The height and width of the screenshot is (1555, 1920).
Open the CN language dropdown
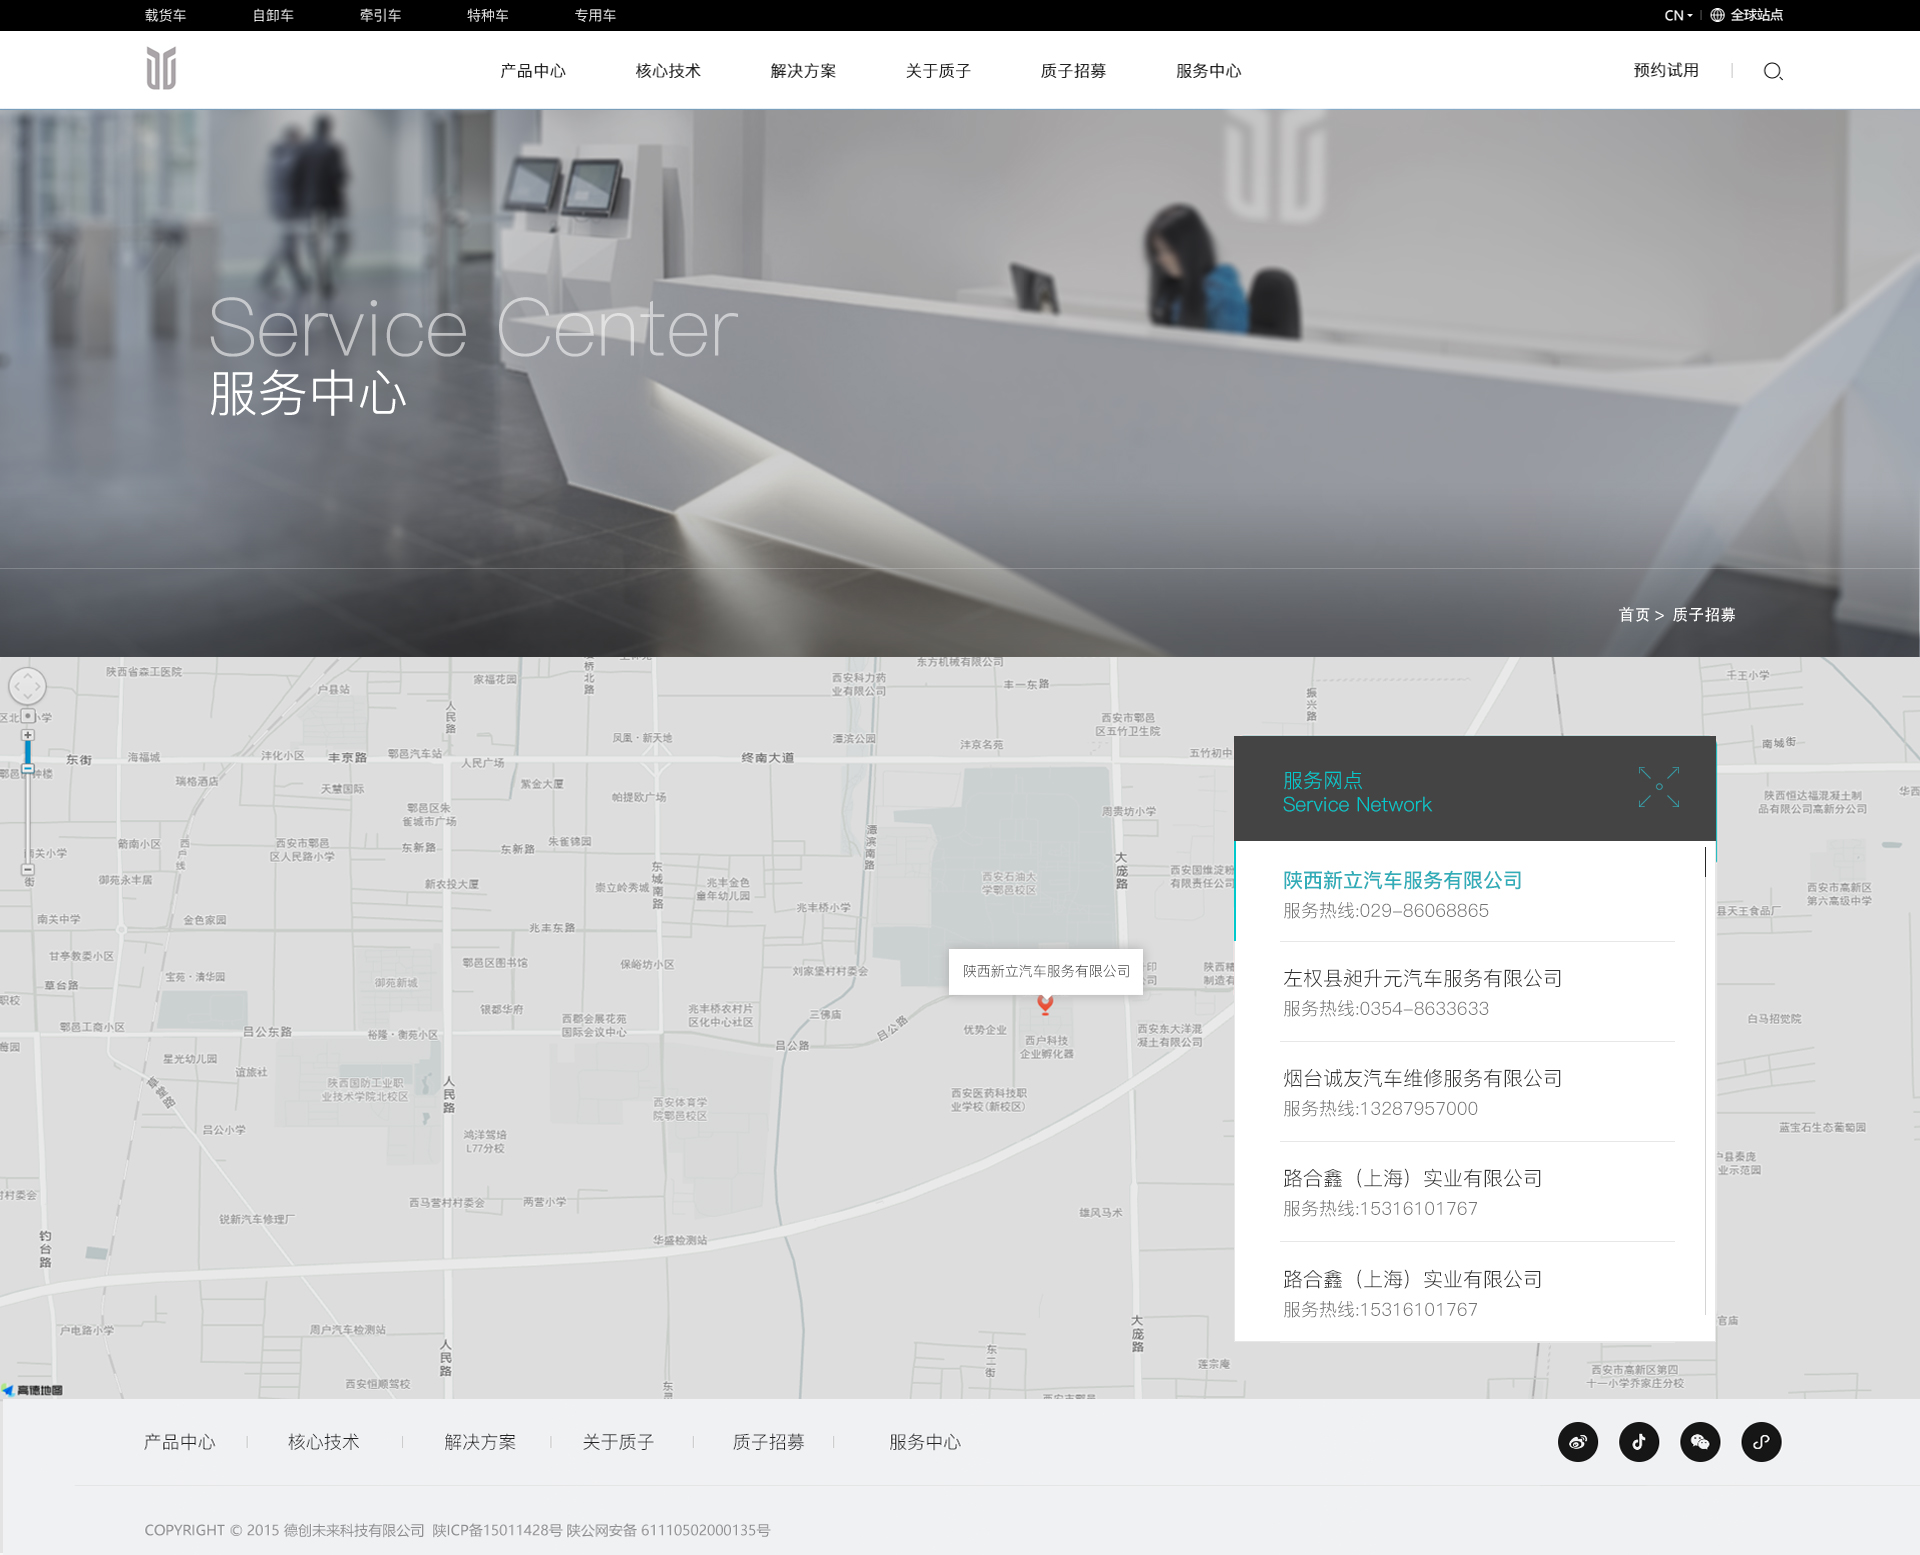1678,15
